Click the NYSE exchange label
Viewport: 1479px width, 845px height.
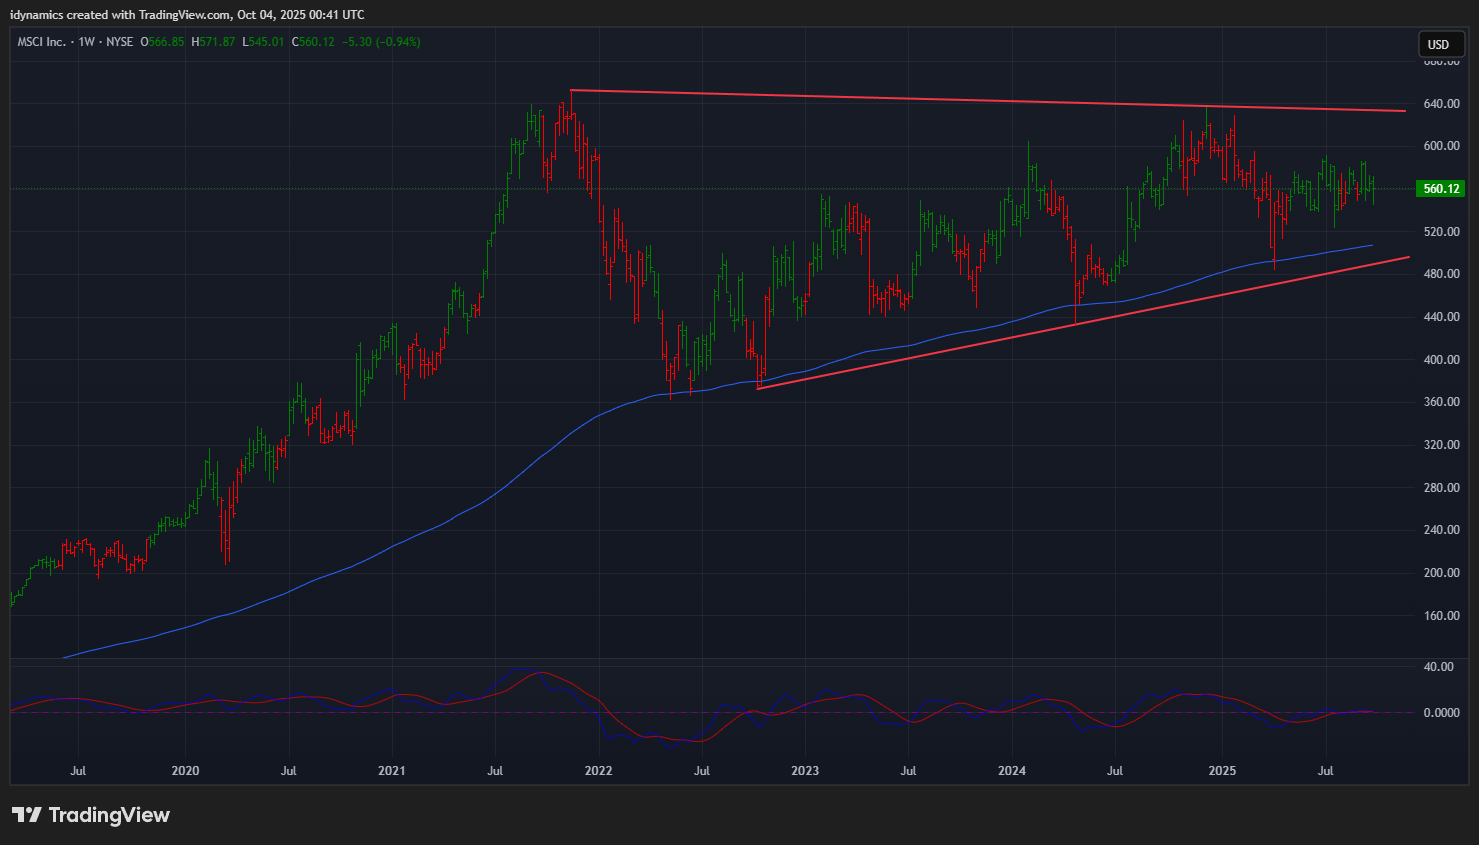[119, 42]
